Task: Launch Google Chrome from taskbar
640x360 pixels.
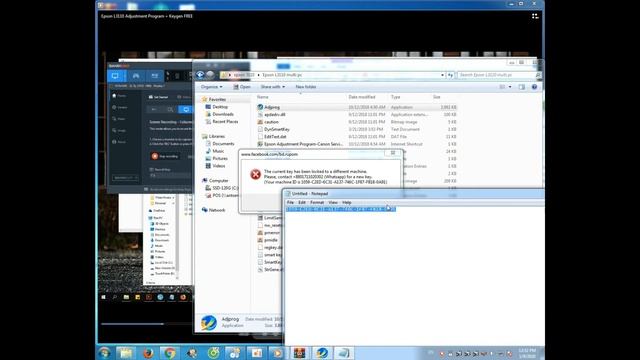Action: (x=169, y=353)
